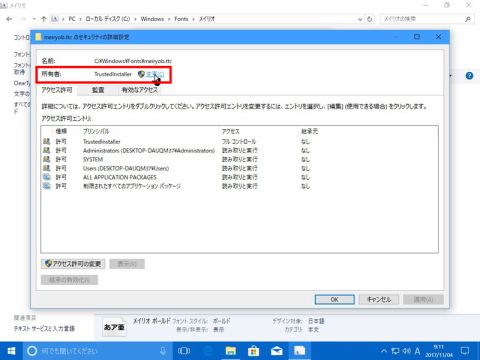Click the メイリオ ボールド font preview thumbnail
Screen dimensions: 480x360
tap(114, 327)
